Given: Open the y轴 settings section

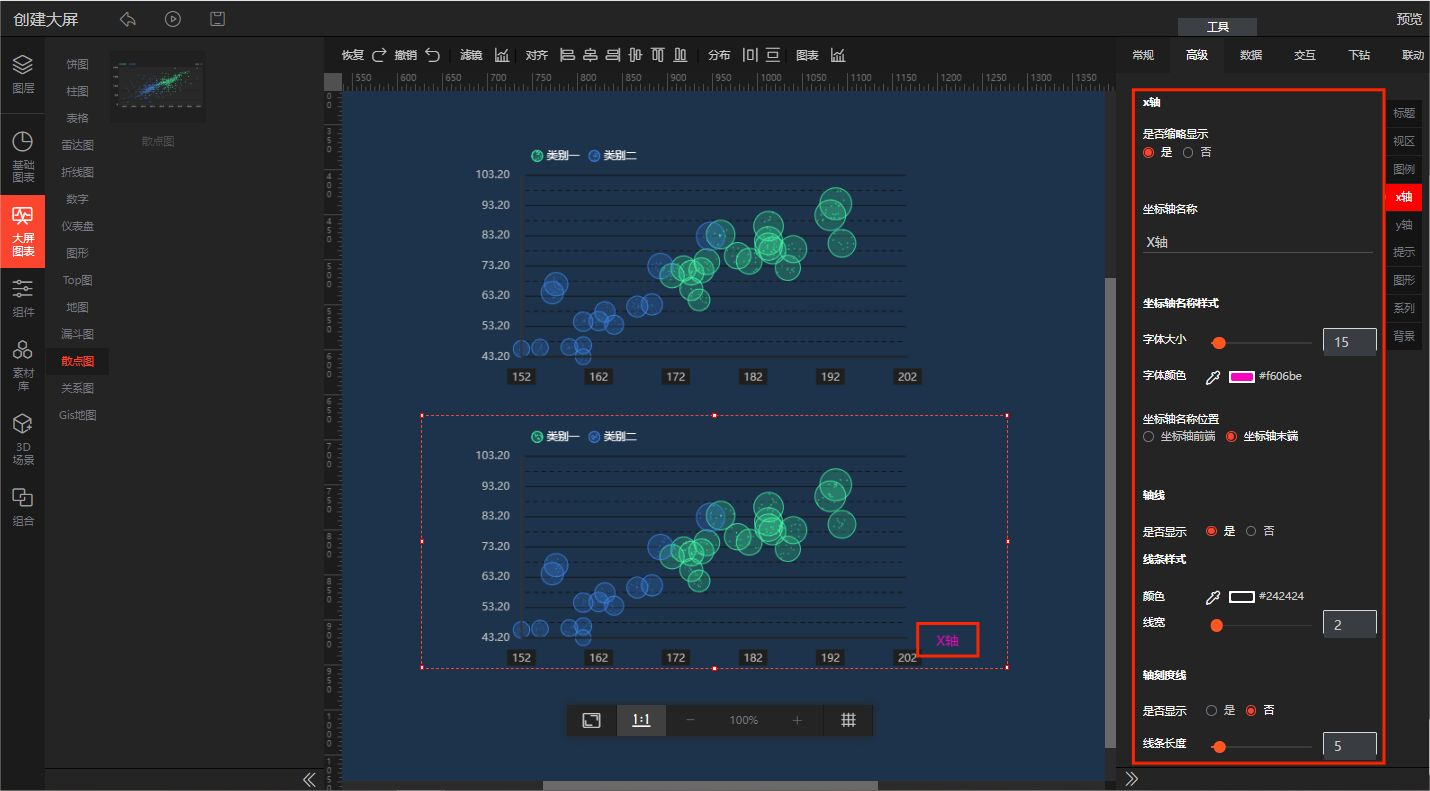Looking at the screenshot, I should click(x=1404, y=225).
